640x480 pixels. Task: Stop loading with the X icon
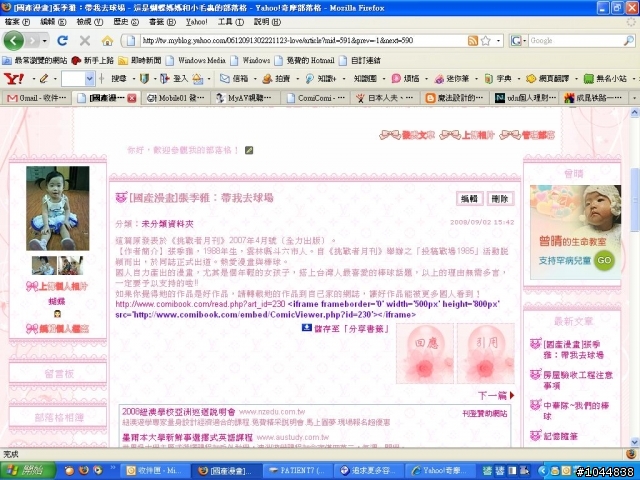point(85,40)
